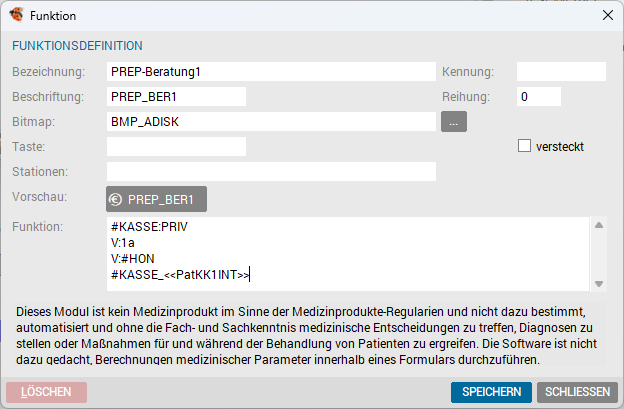Click the Reihung field showing 0

[538, 97]
